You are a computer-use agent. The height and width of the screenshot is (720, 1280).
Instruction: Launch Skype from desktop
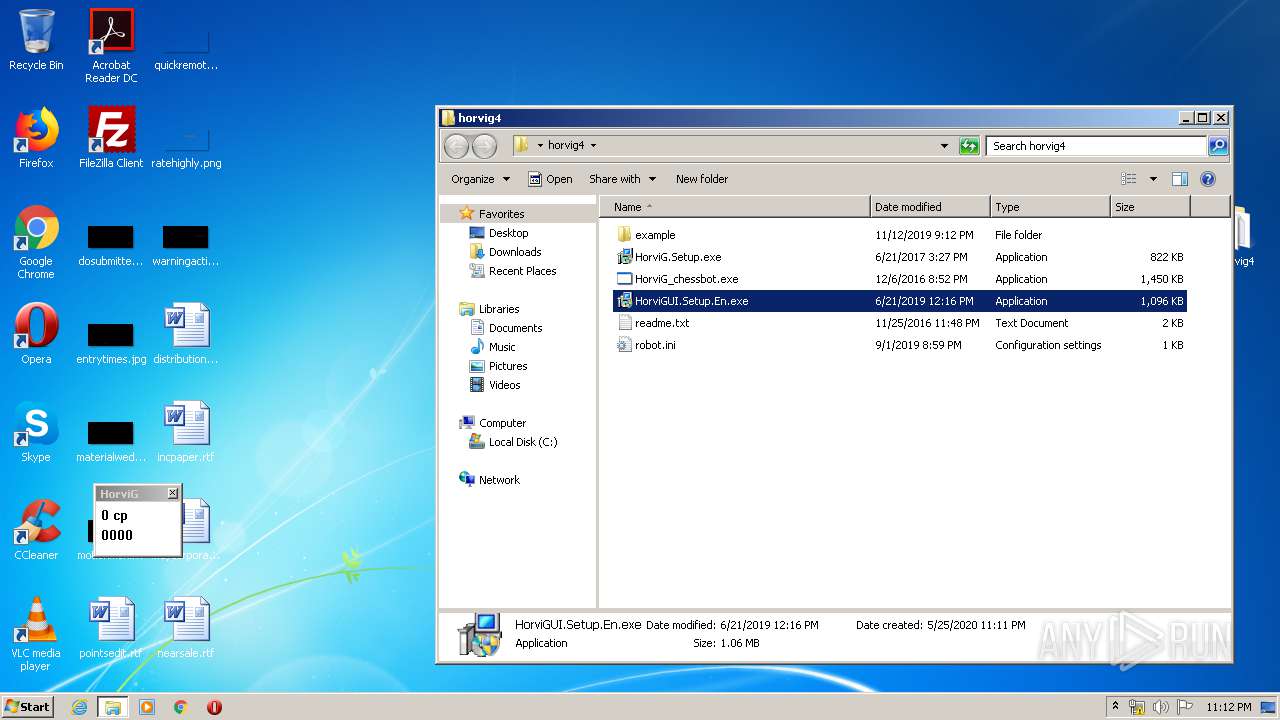coord(36,432)
